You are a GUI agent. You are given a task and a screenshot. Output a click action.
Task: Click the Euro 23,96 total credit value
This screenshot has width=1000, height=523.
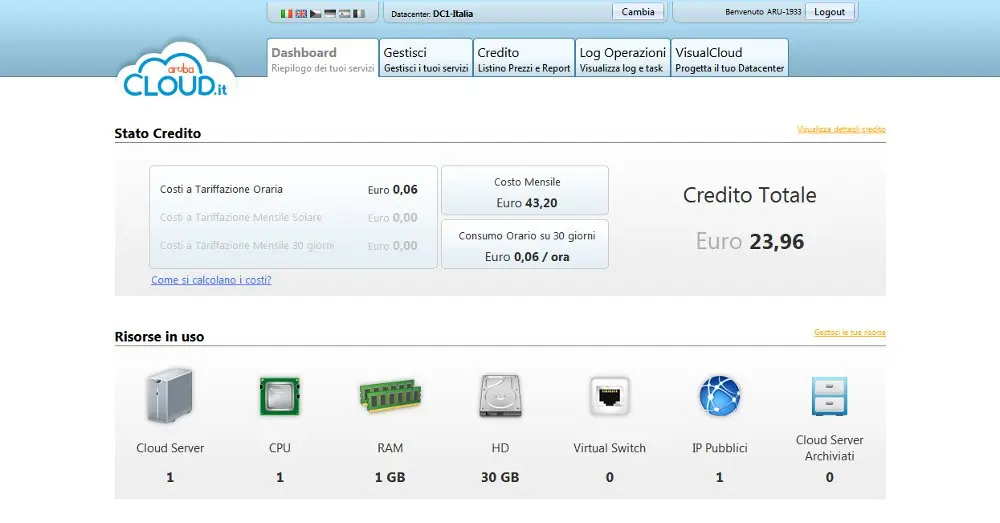pyautogui.click(x=749, y=242)
